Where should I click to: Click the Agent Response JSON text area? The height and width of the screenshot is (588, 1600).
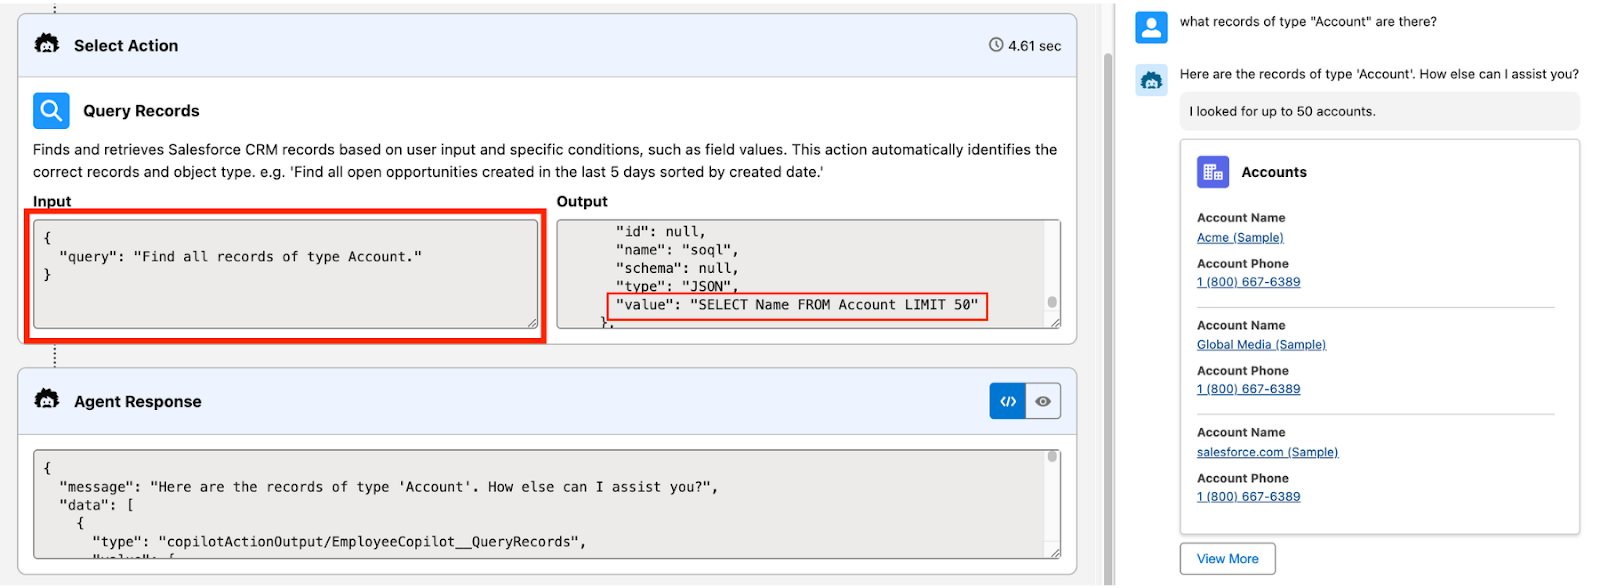pos(547,504)
